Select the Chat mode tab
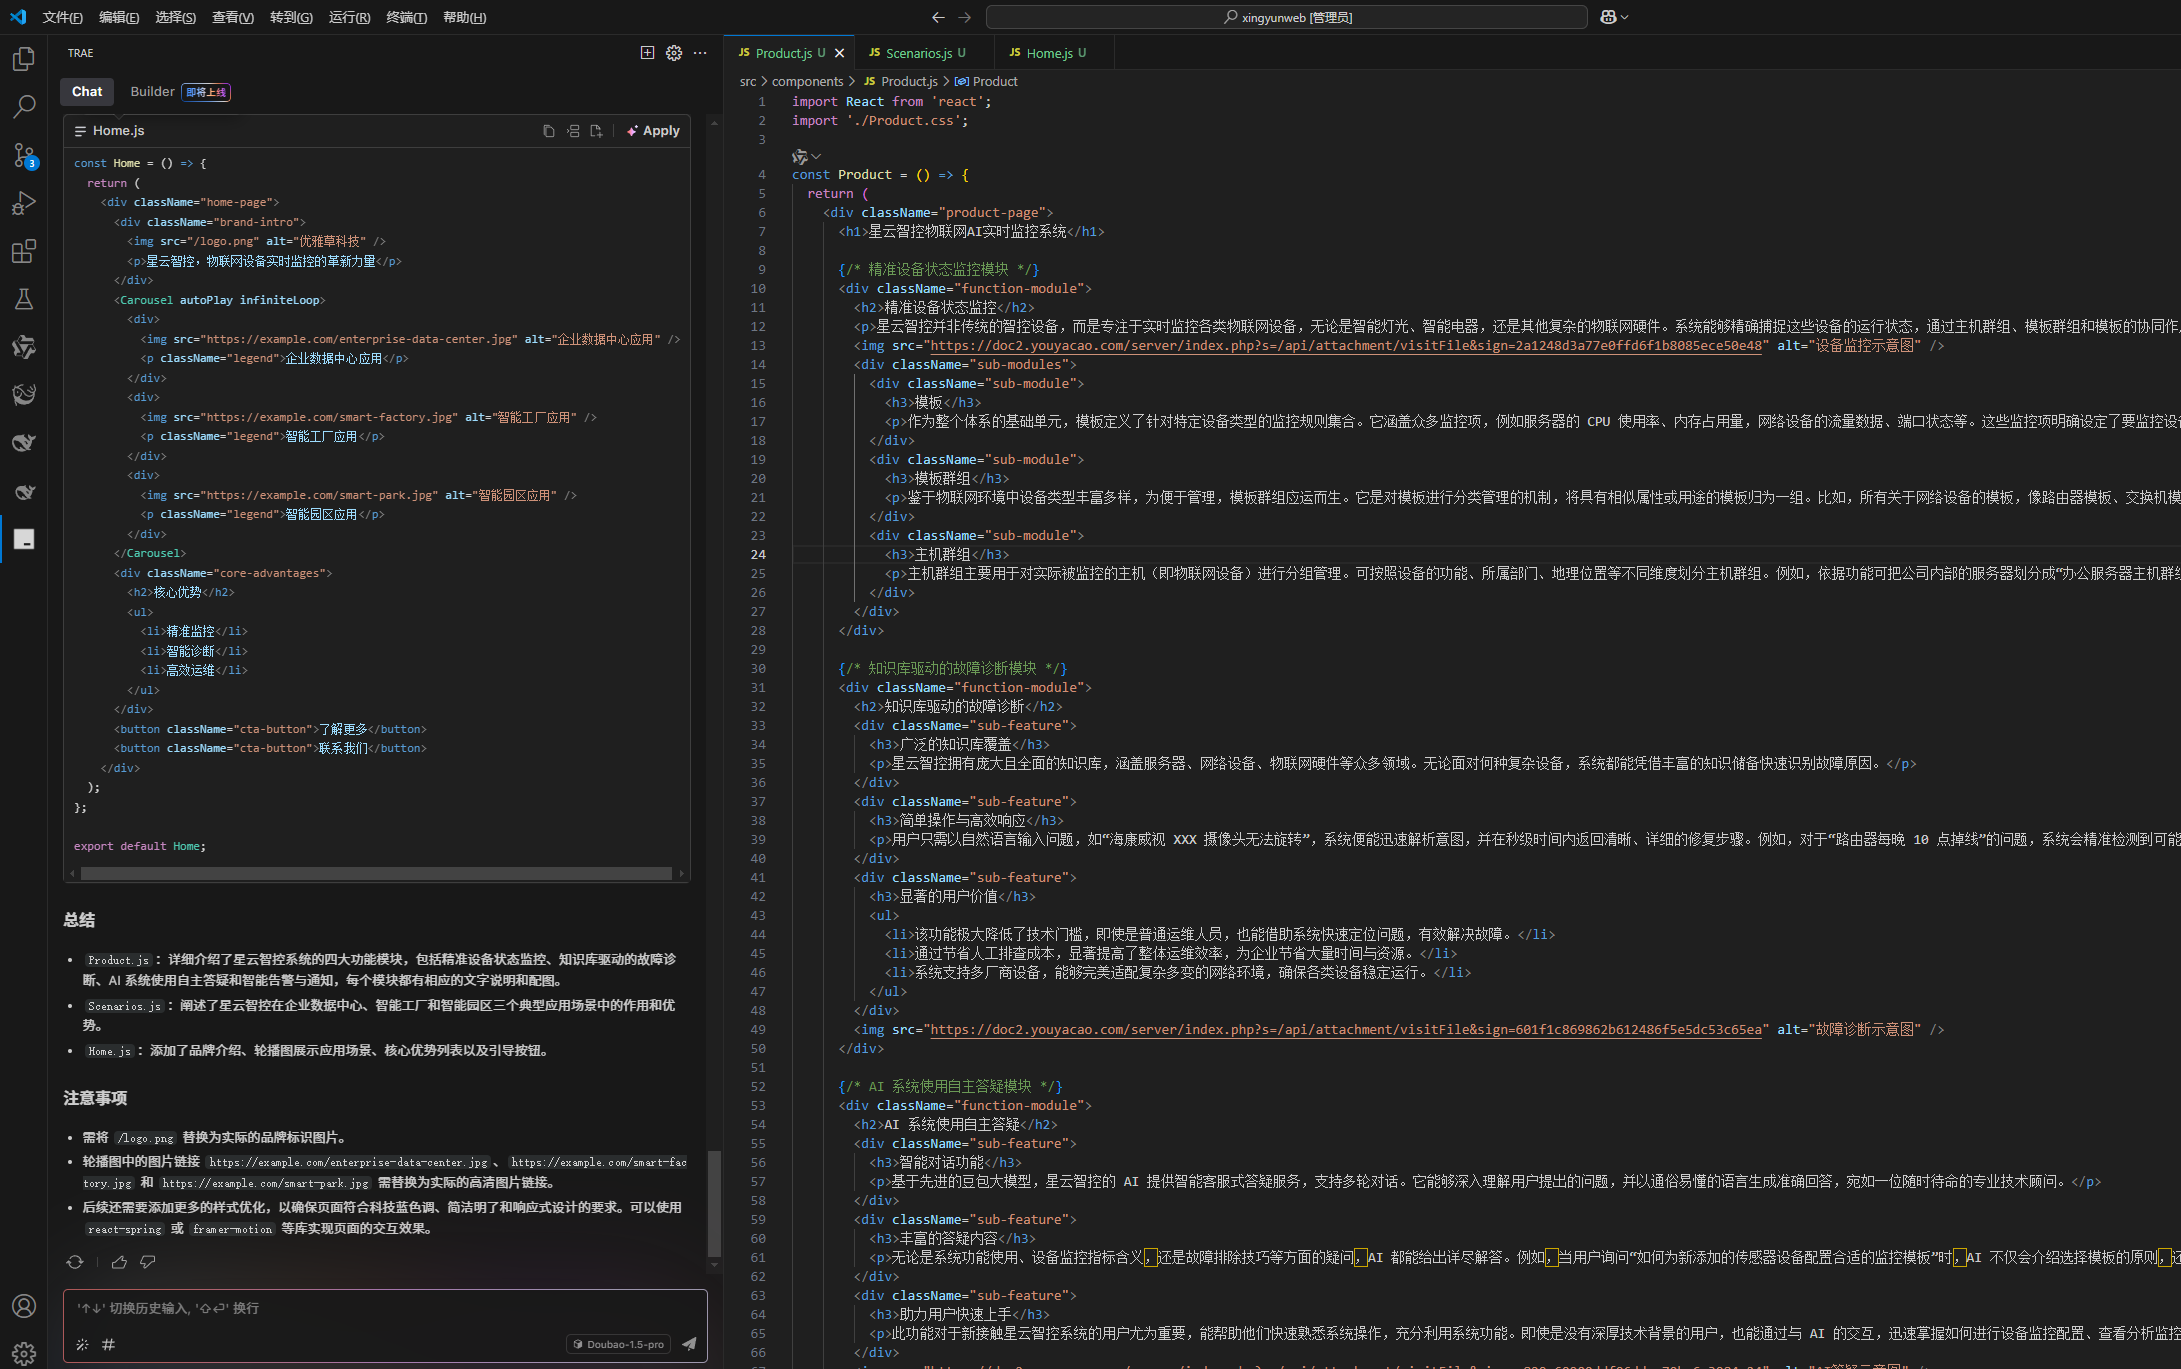Image resolution: width=2181 pixels, height=1369 pixels. (87, 92)
